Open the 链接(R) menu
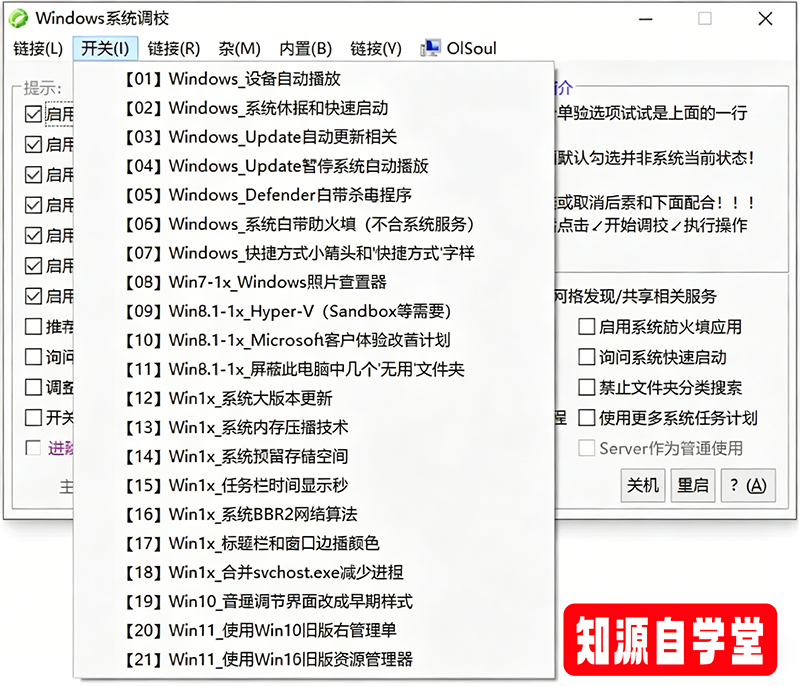The width and height of the screenshot is (800, 686). (x=173, y=48)
